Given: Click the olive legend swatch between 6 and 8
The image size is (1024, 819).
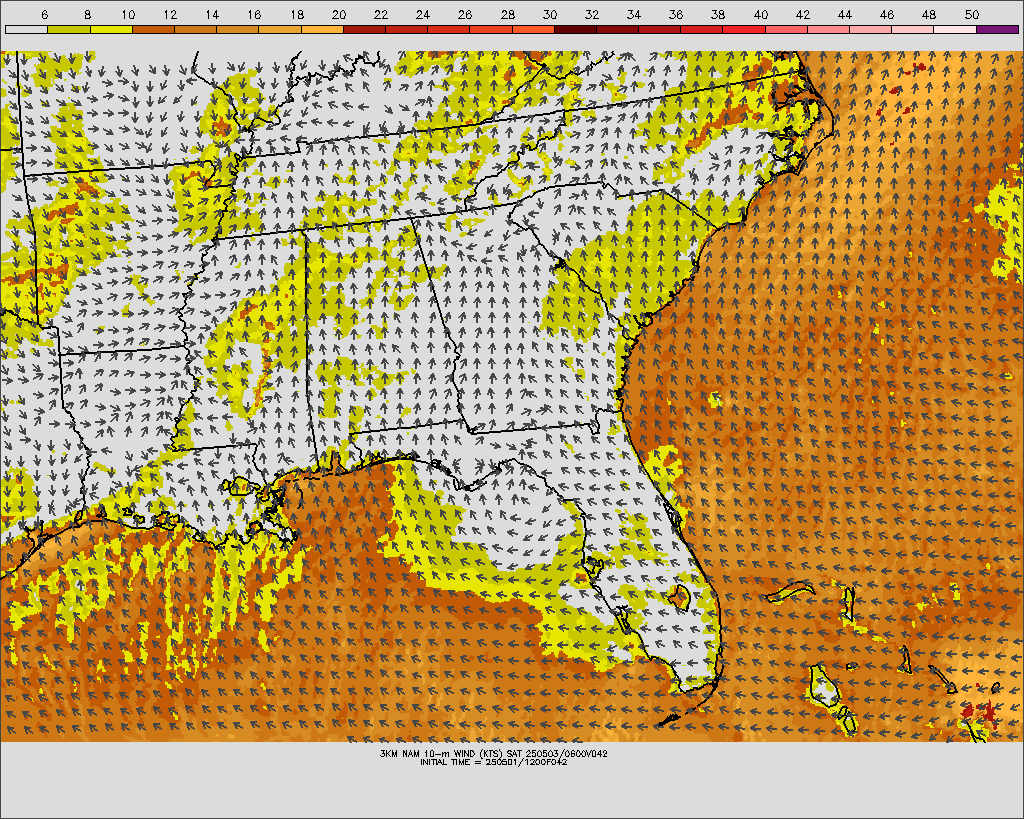Looking at the screenshot, I should (69, 29).
